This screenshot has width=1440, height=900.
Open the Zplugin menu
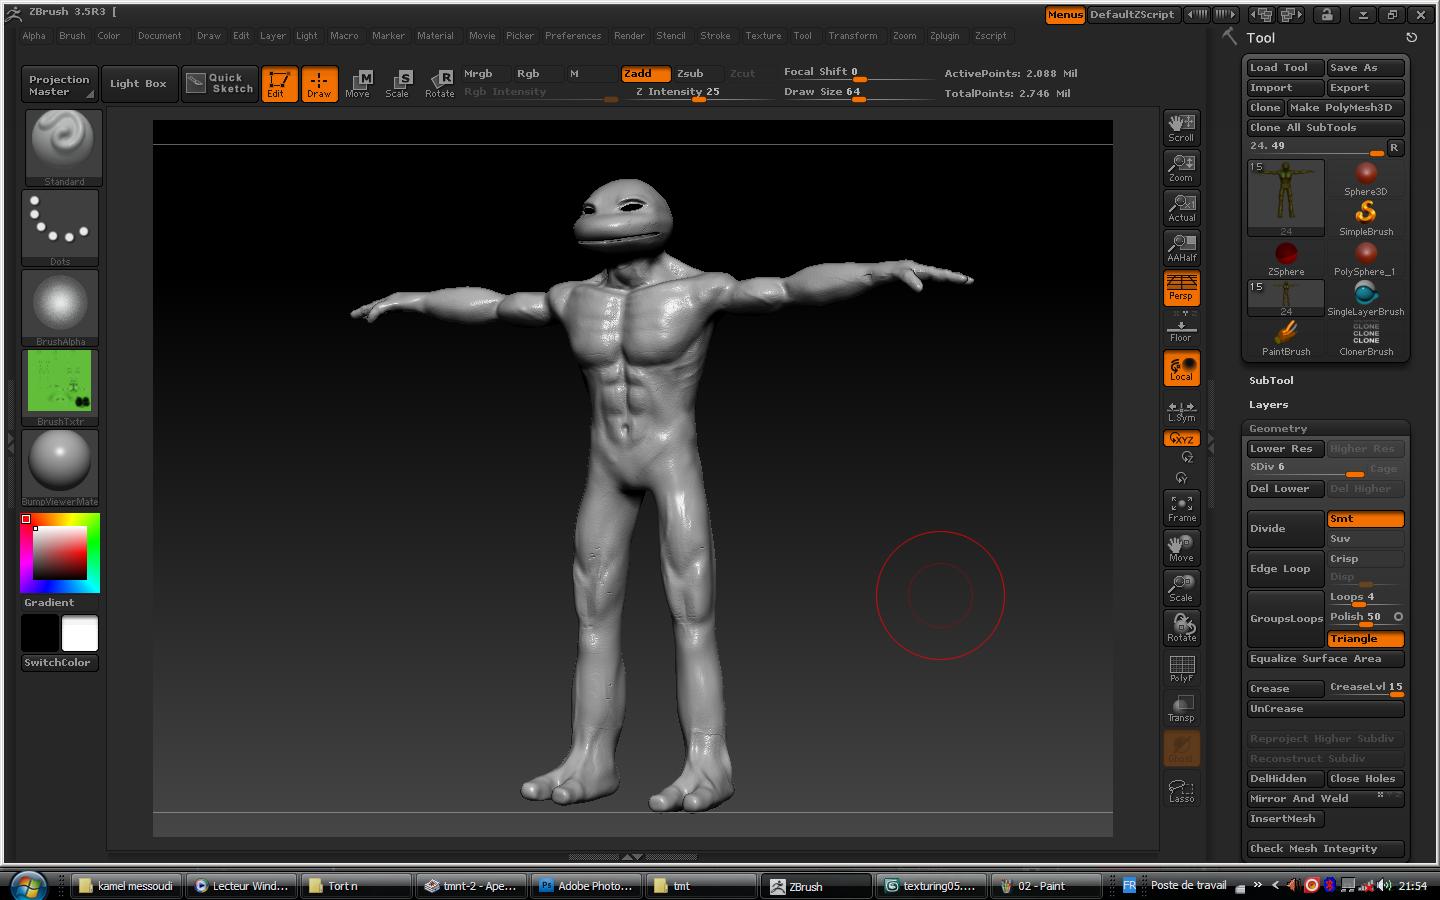[944, 36]
